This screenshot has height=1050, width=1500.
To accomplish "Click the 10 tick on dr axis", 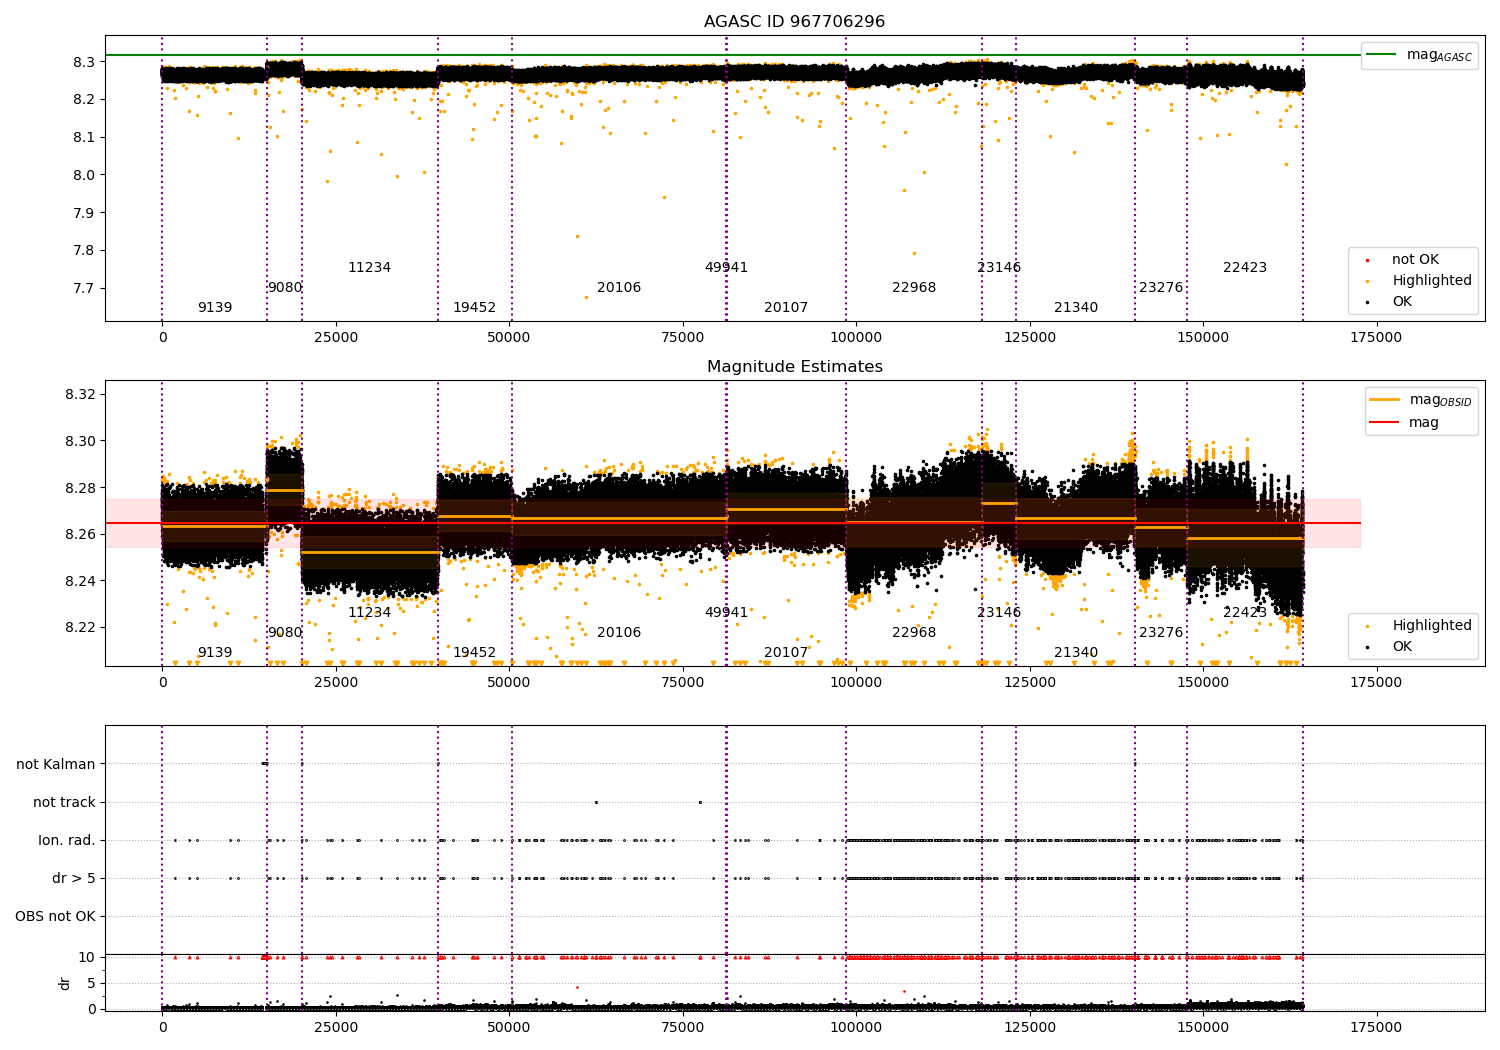I will pyautogui.click(x=88, y=957).
